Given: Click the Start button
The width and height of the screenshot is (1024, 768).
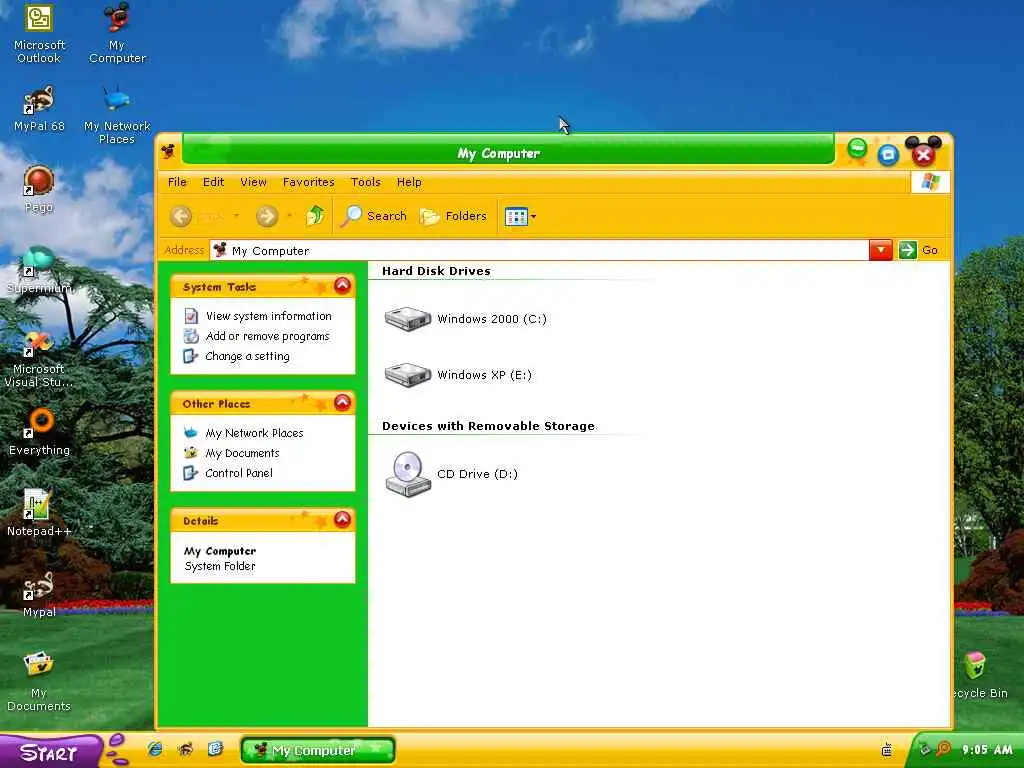Looking at the screenshot, I should [50, 752].
